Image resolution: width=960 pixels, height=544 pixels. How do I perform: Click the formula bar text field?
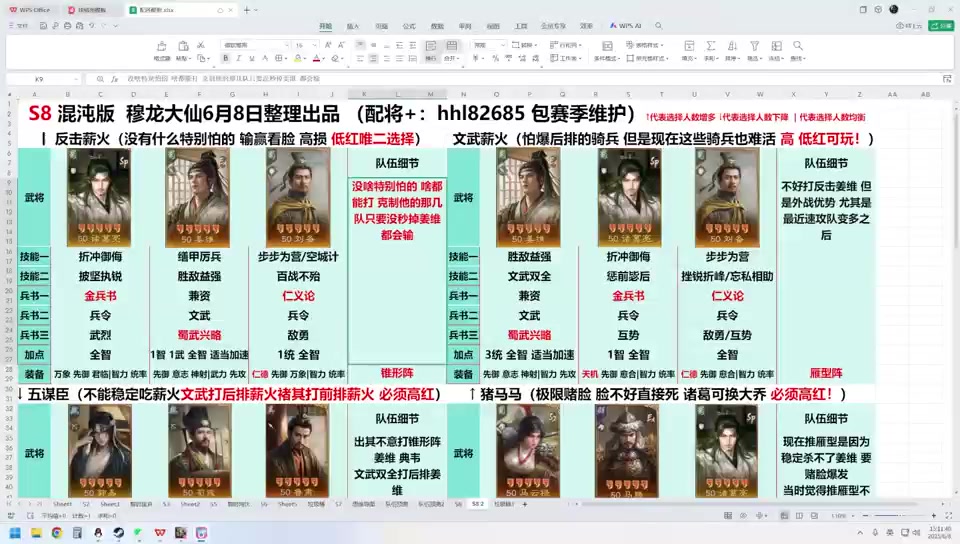(531, 79)
